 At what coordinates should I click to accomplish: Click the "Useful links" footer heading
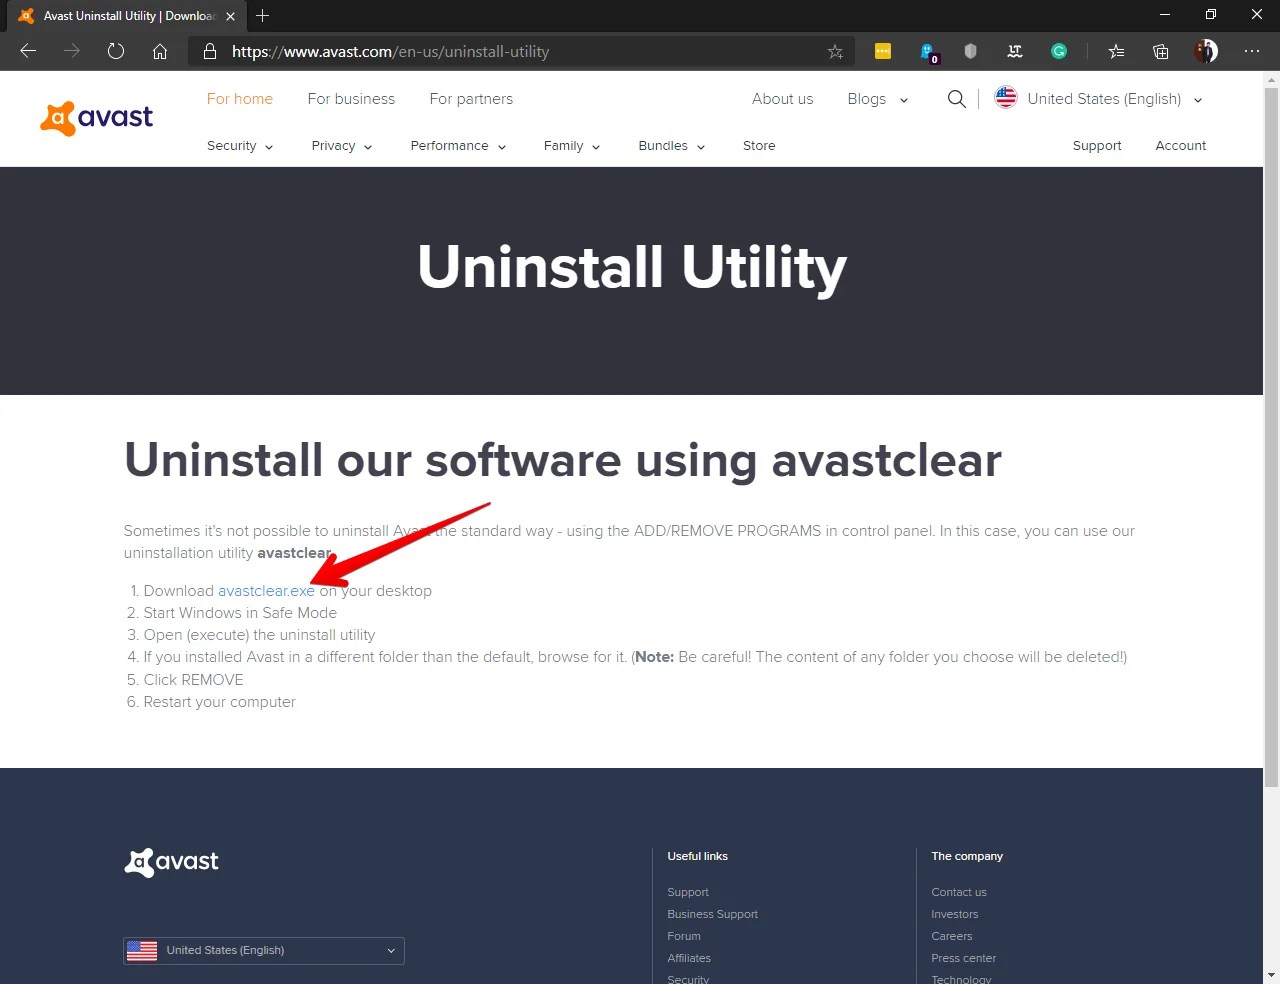[x=698, y=856]
